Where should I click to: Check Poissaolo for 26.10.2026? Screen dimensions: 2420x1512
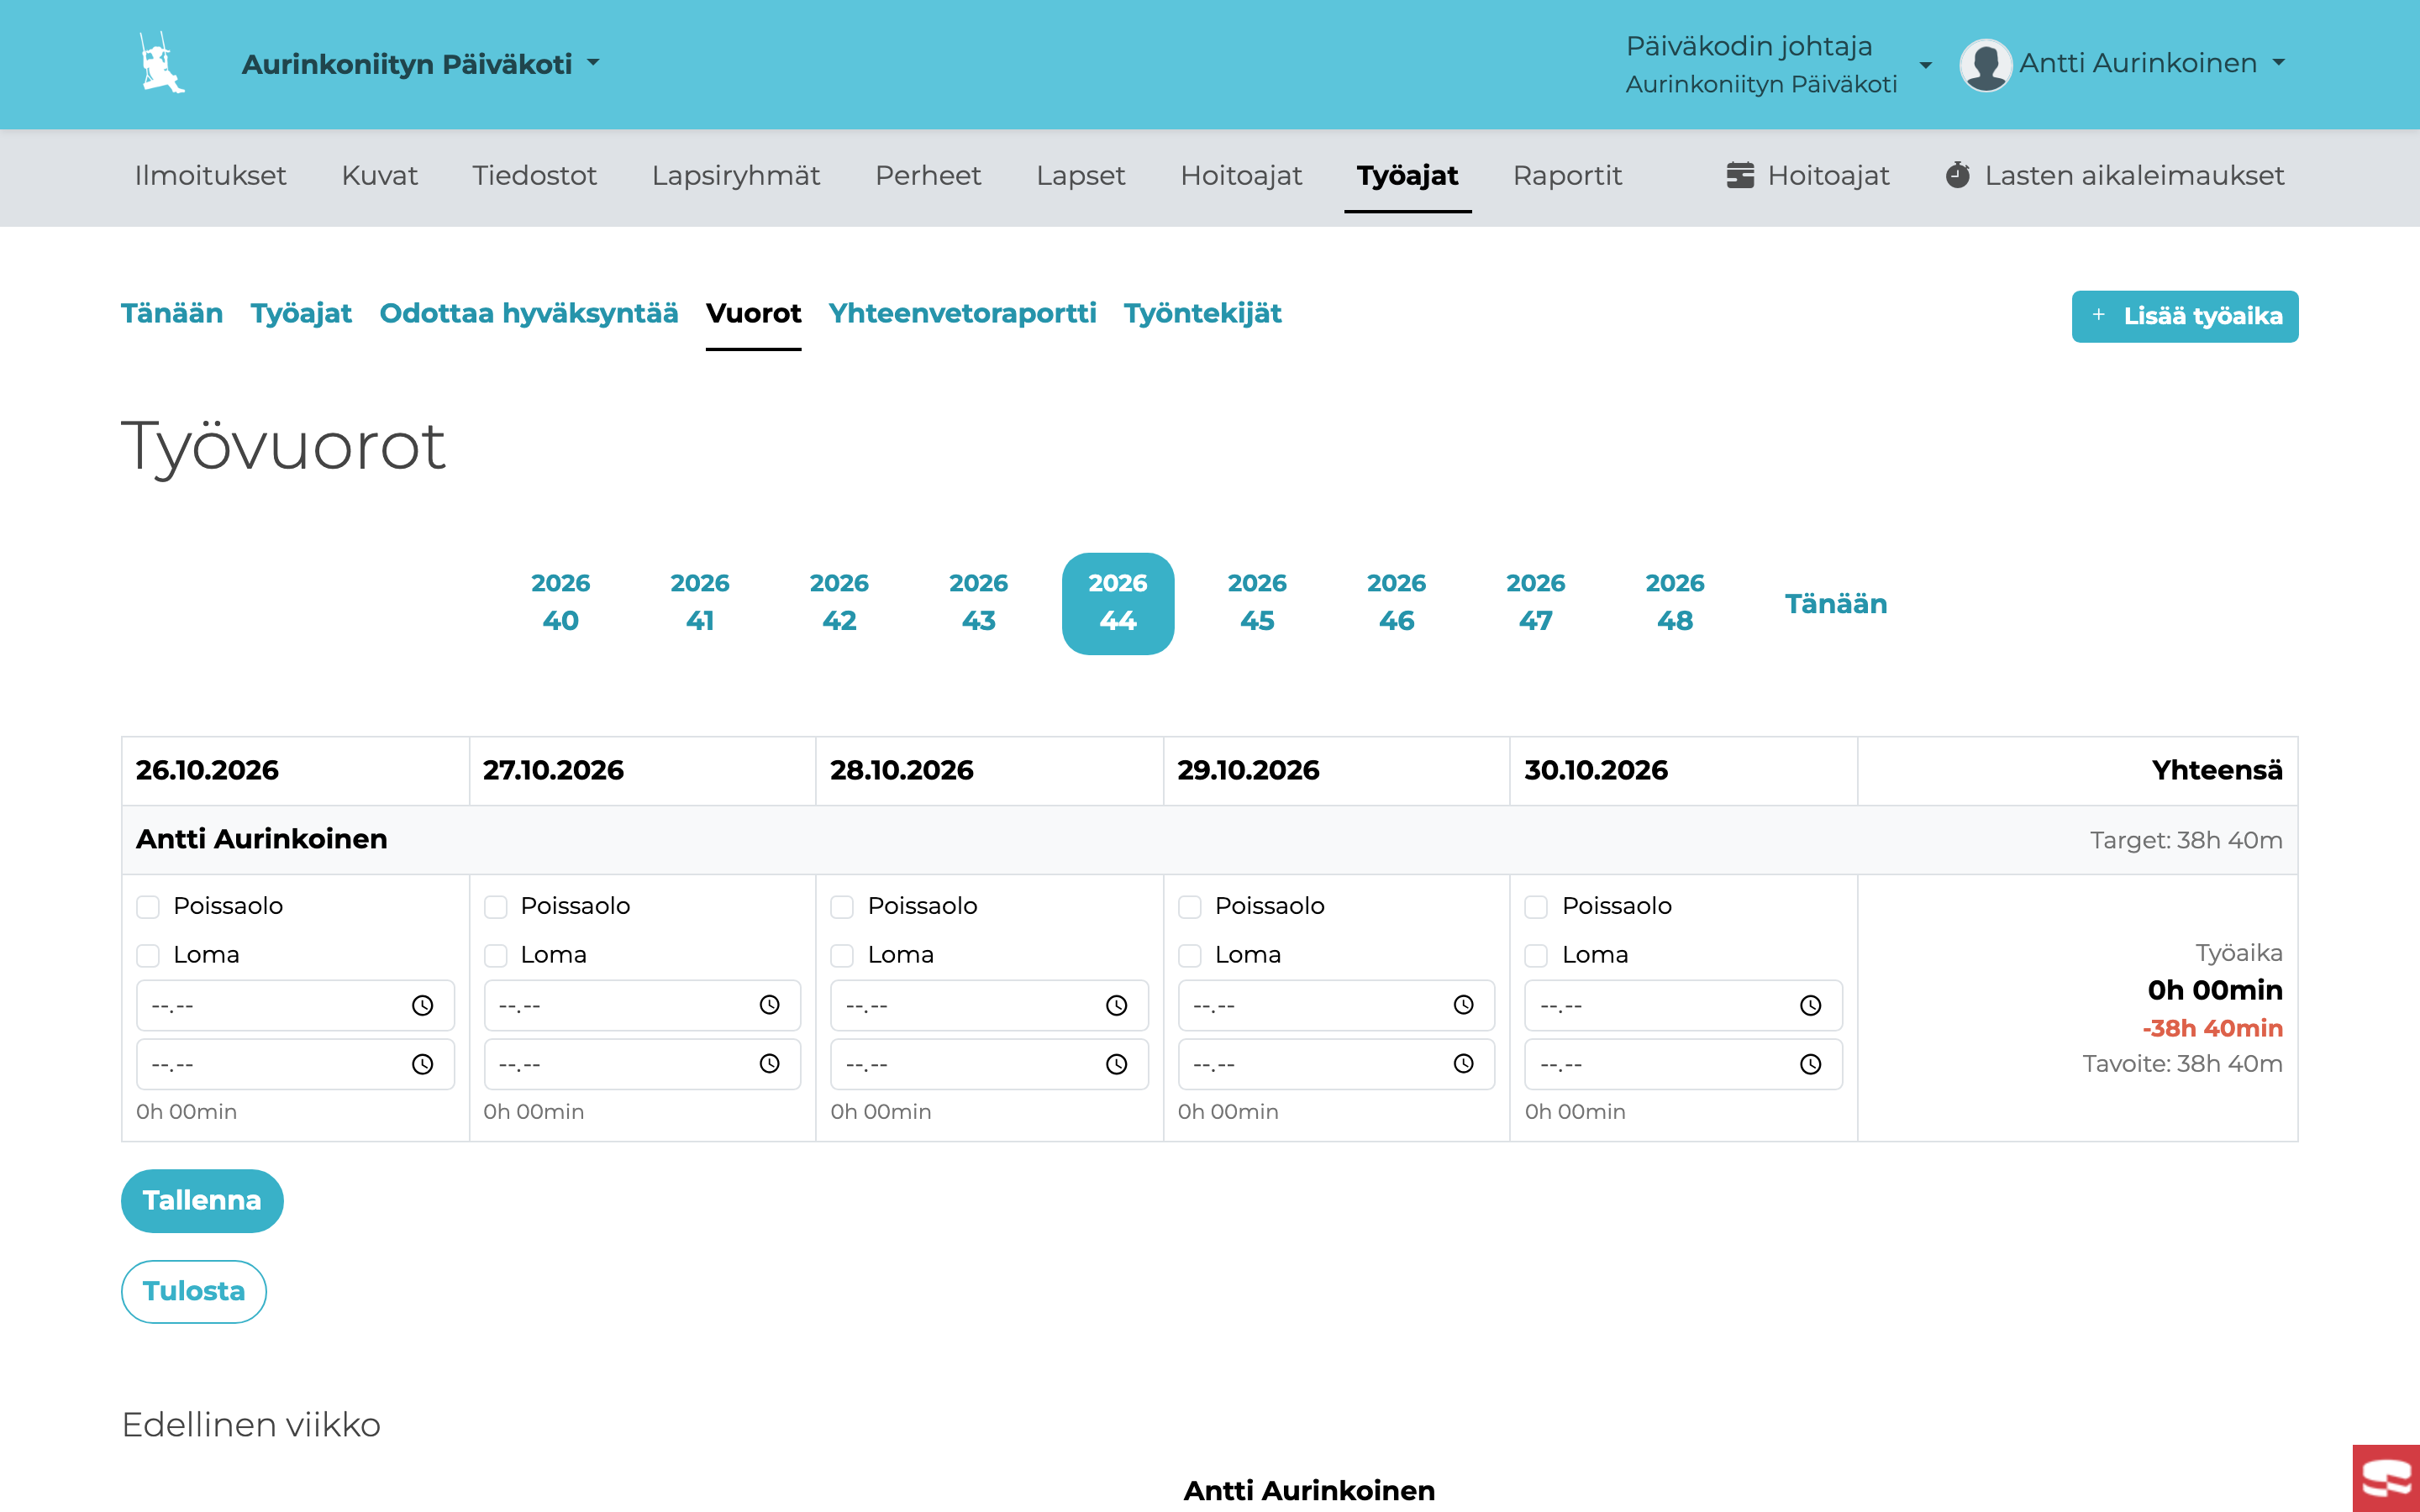pyautogui.click(x=148, y=907)
